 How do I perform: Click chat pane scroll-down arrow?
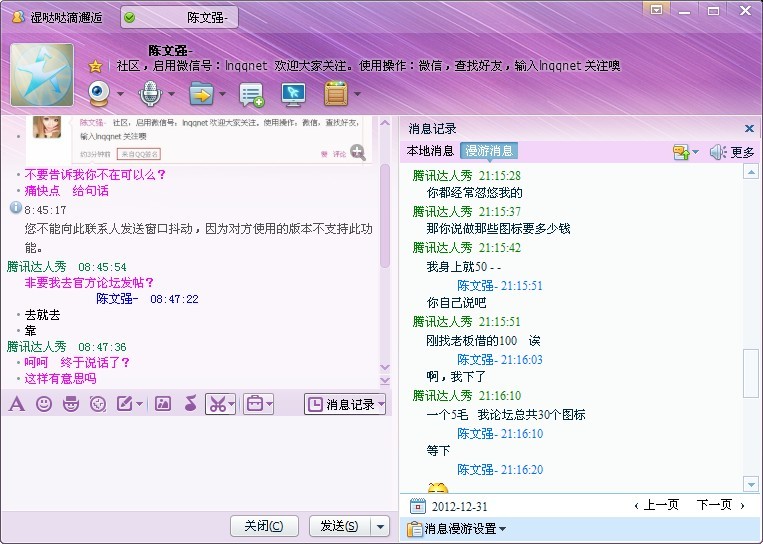point(385,367)
